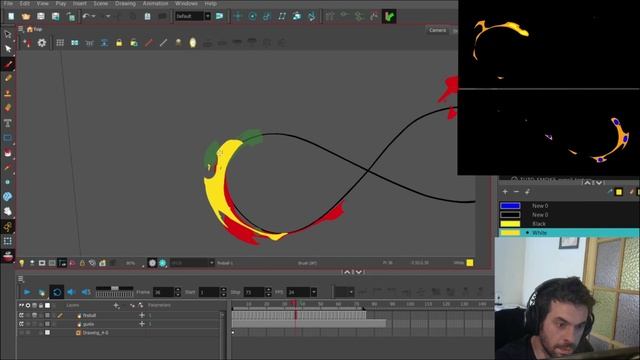Toggle Sound Scrubbing speaker button
Viewport: 640px width, 360px height.
click(86, 292)
